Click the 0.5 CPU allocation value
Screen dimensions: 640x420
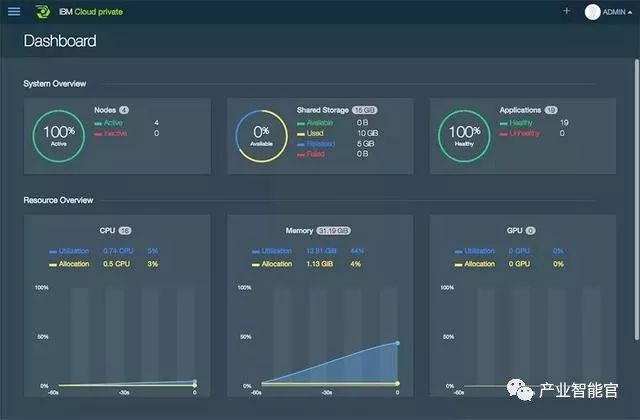click(x=116, y=264)
